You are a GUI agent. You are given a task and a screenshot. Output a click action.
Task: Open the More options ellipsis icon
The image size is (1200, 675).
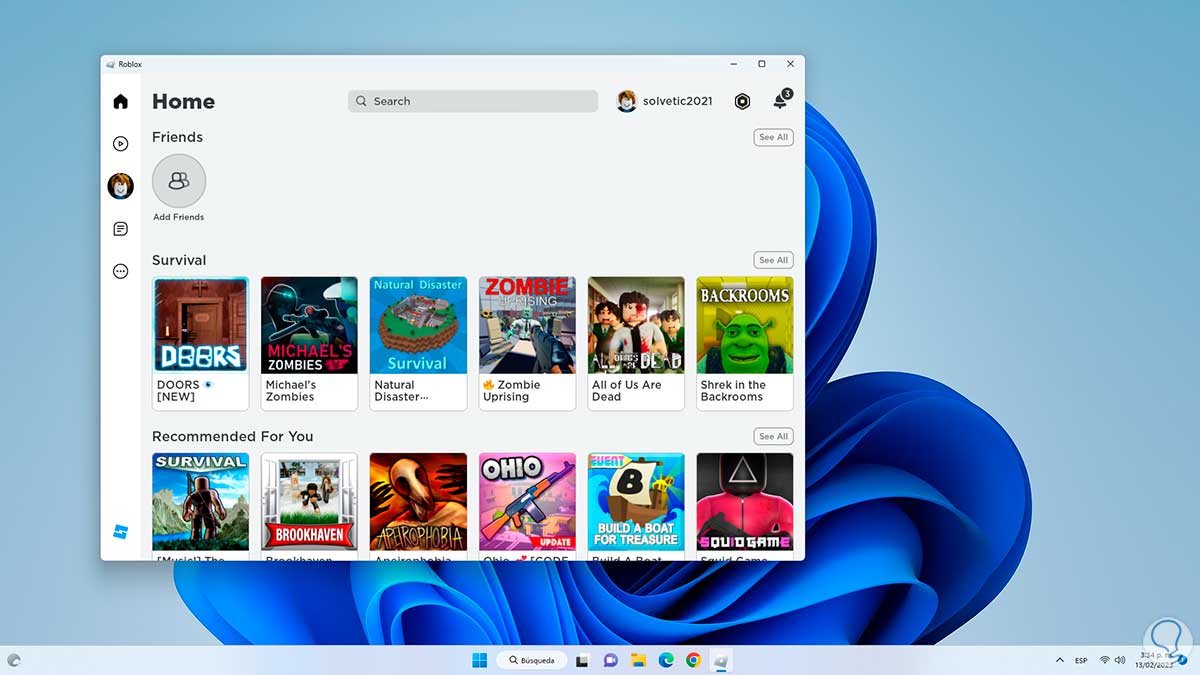pos(120,271)
